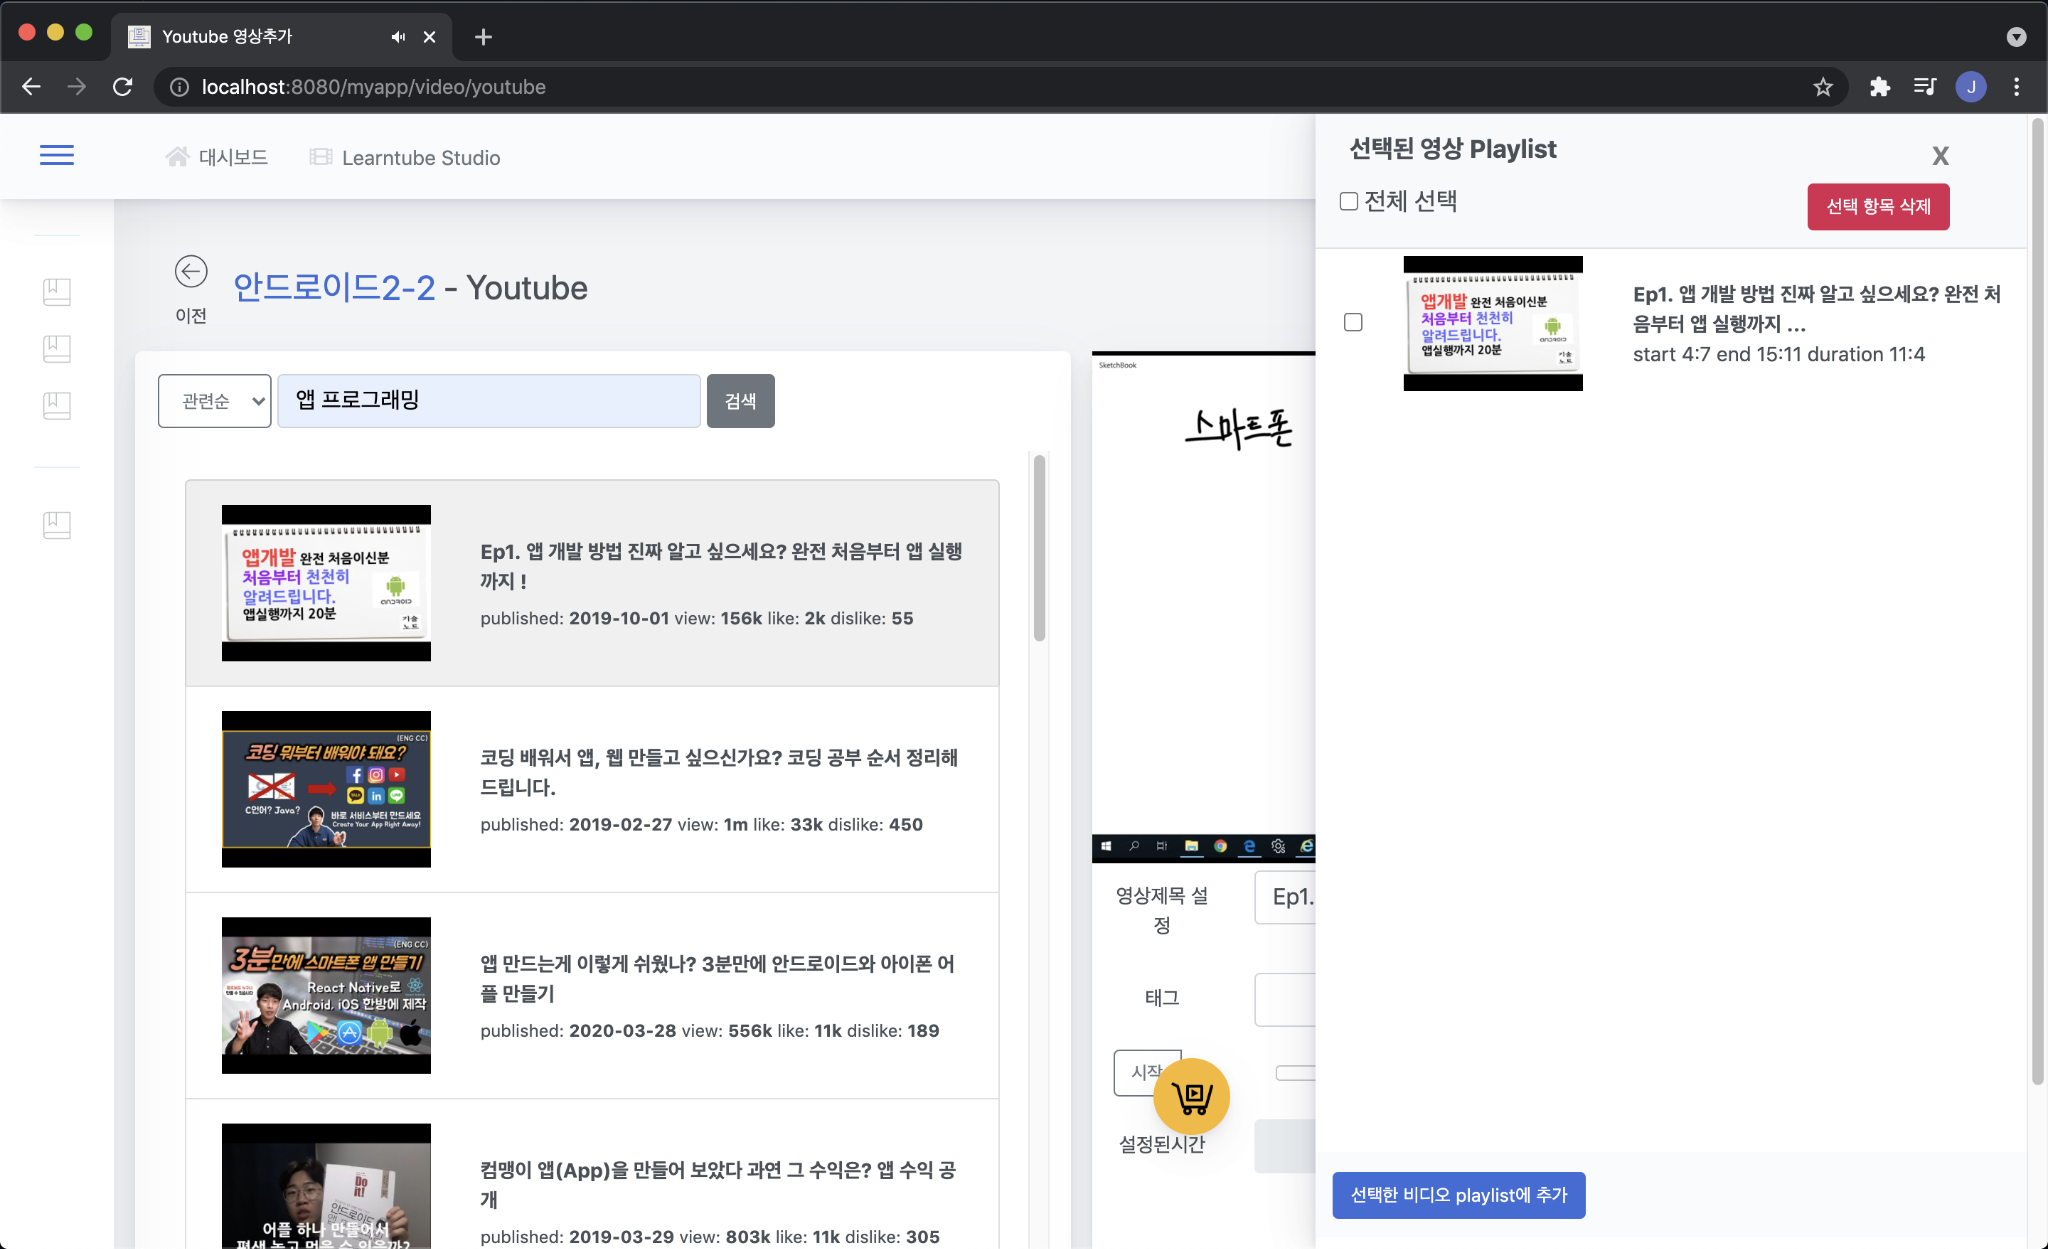Click the bottom book icon in the sidebar
The width and height of the screenshot is (2048, 1249).
point(57,524)
